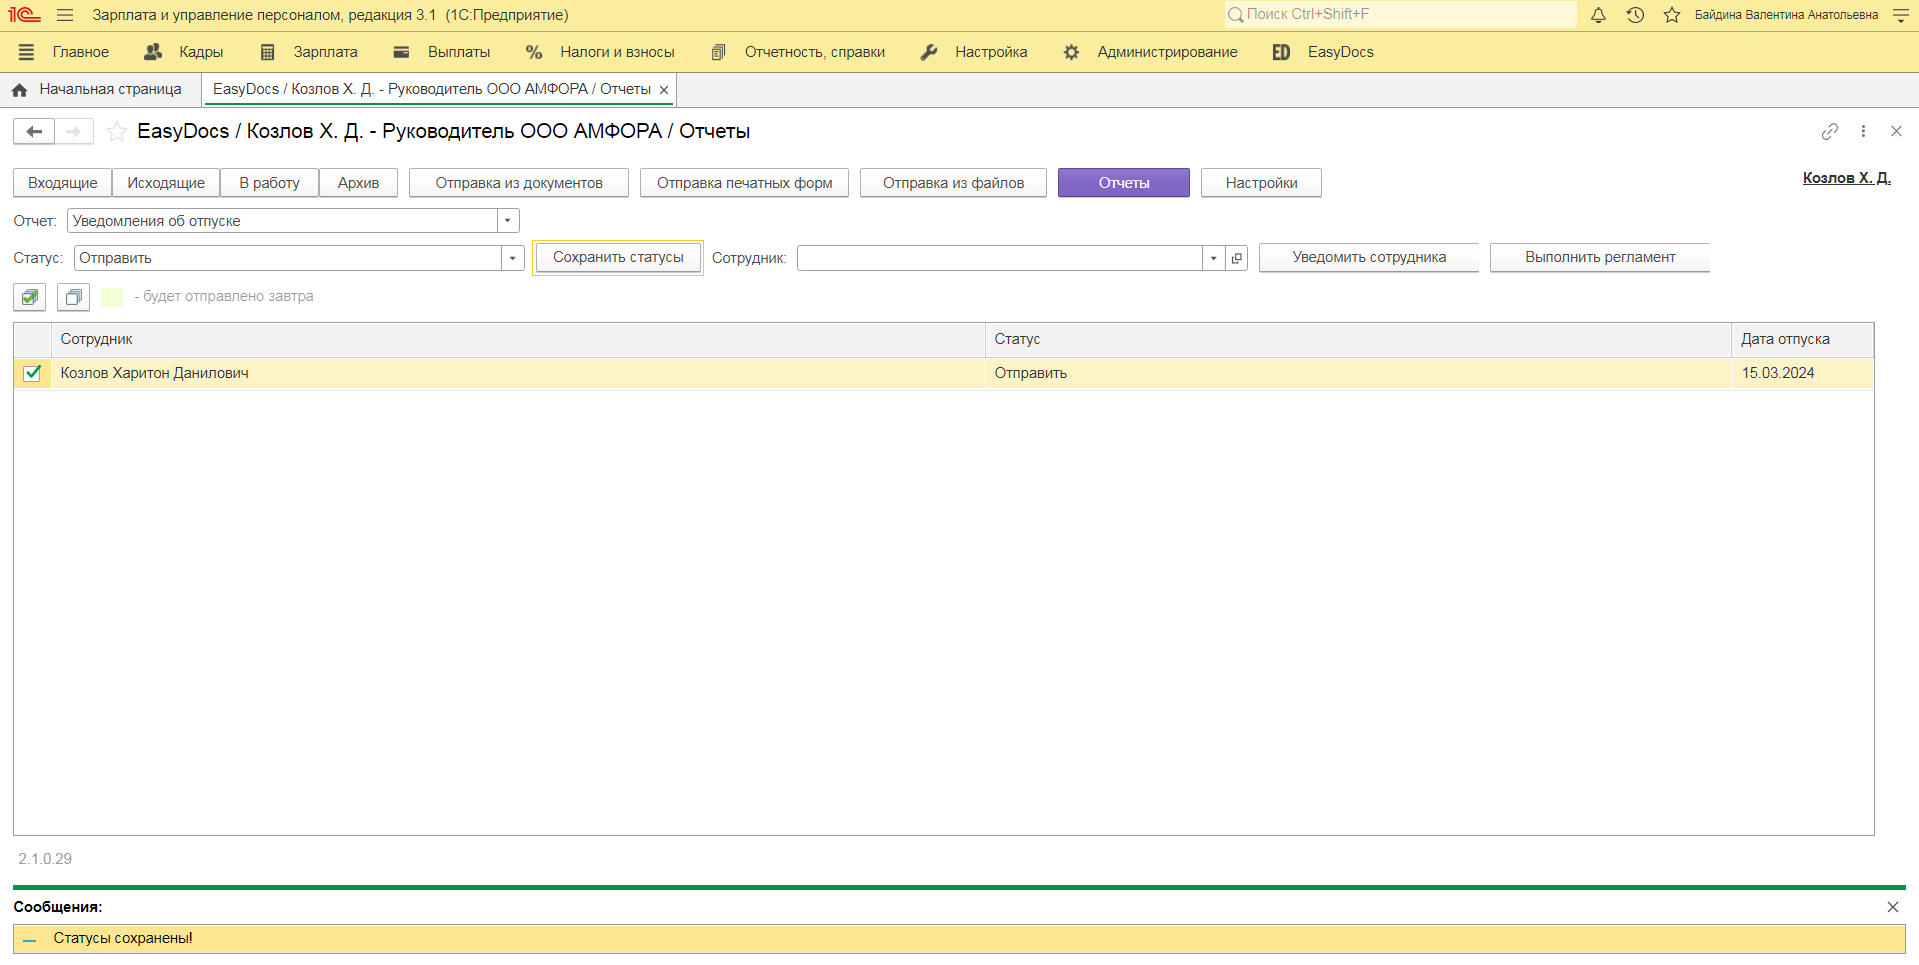Go to home page icon tab
The width and height of the screenshot is (1919, 965).
coord(19,90)
